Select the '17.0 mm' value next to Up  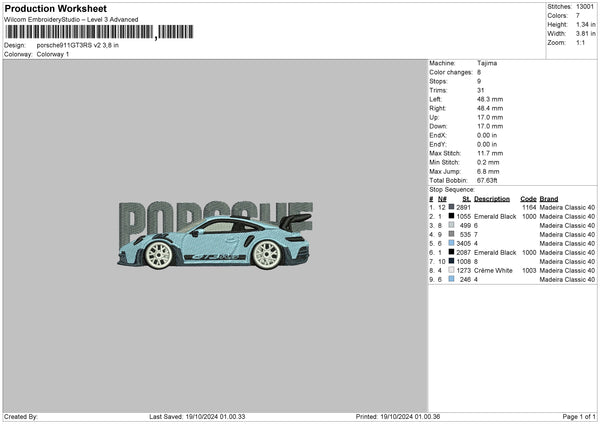click(x=490, y=117)
